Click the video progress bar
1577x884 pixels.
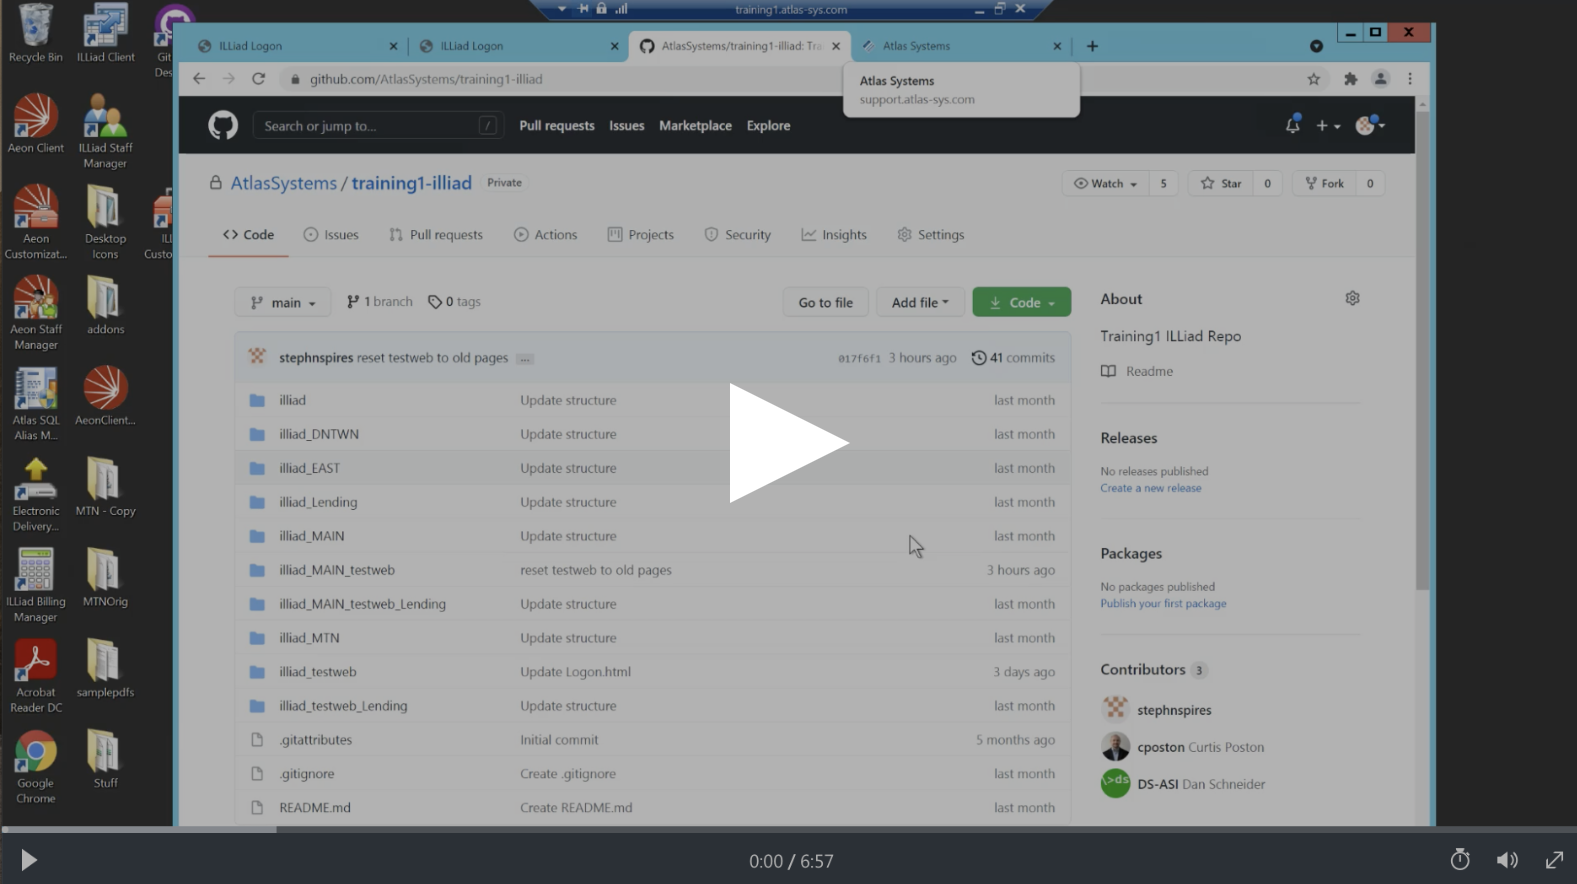[x=788, y=829]
